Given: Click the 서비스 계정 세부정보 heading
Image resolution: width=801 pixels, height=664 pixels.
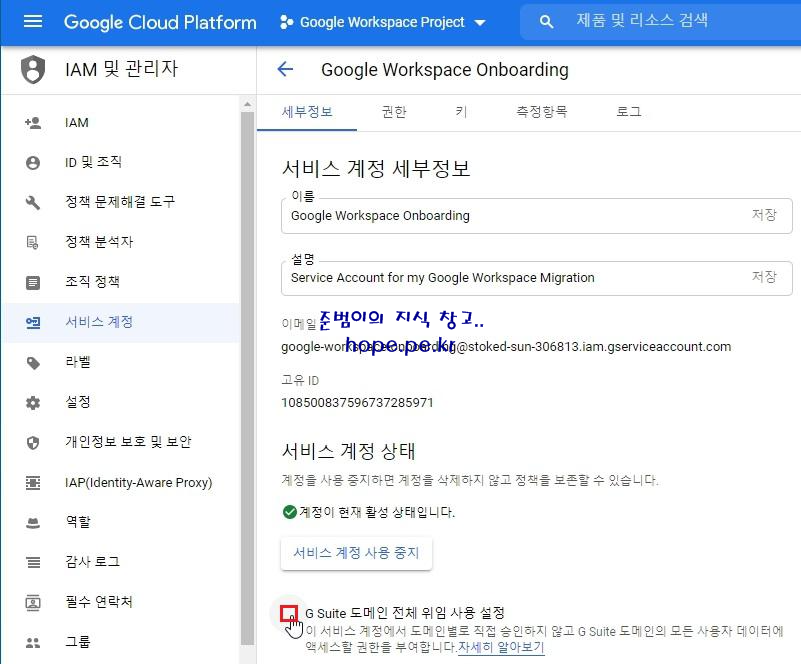Looking at the screenshot, I should click(376, 169).
